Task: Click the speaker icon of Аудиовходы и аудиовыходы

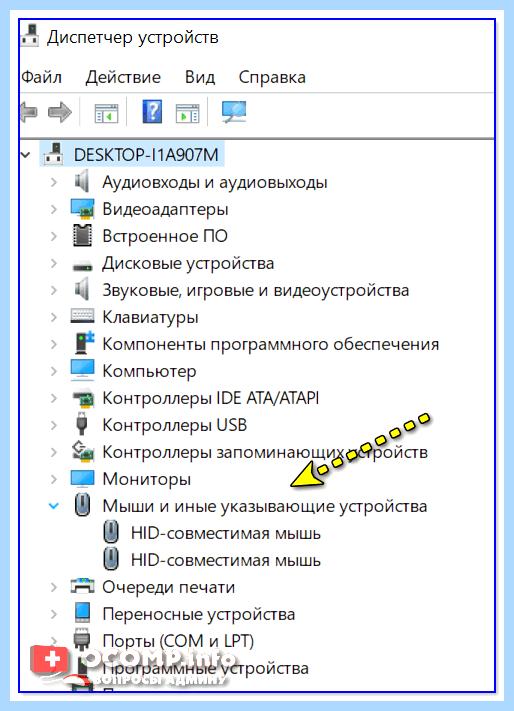Action: (82, 182)
